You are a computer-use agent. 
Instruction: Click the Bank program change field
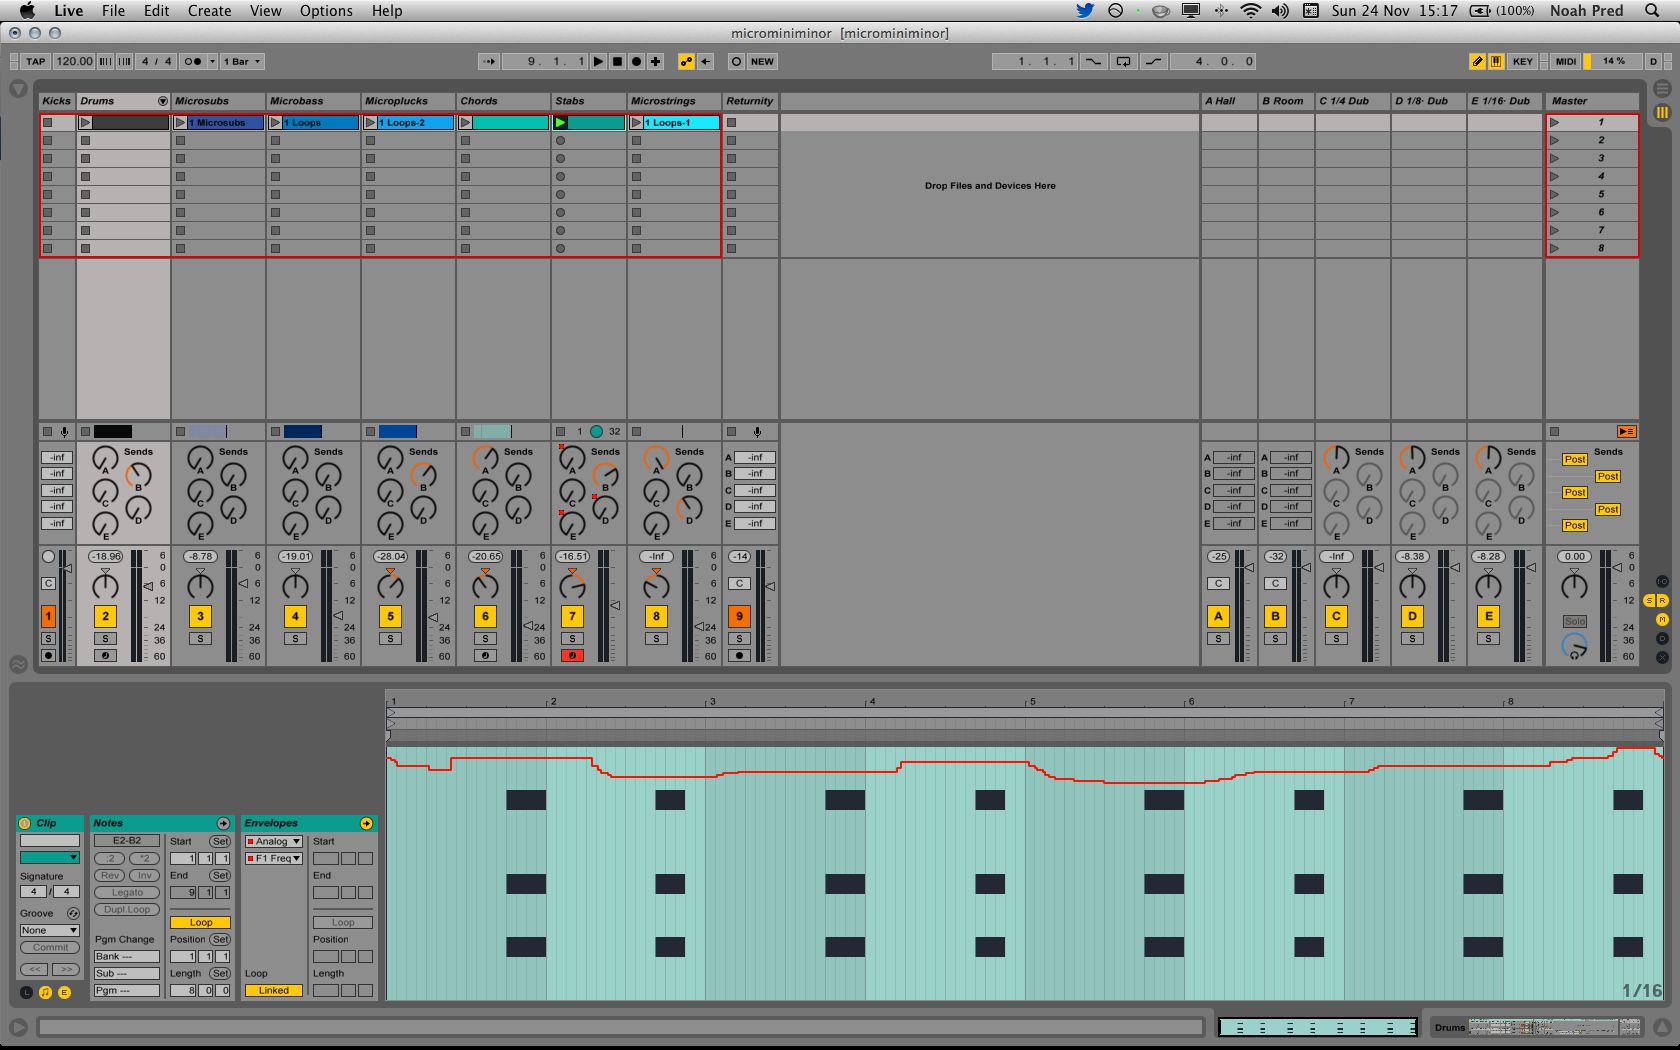(127, 956)
